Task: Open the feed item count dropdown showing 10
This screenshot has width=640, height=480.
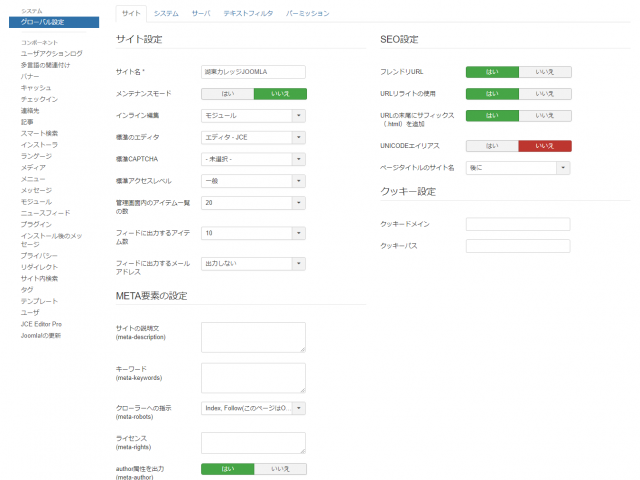Action: [253, 233]
